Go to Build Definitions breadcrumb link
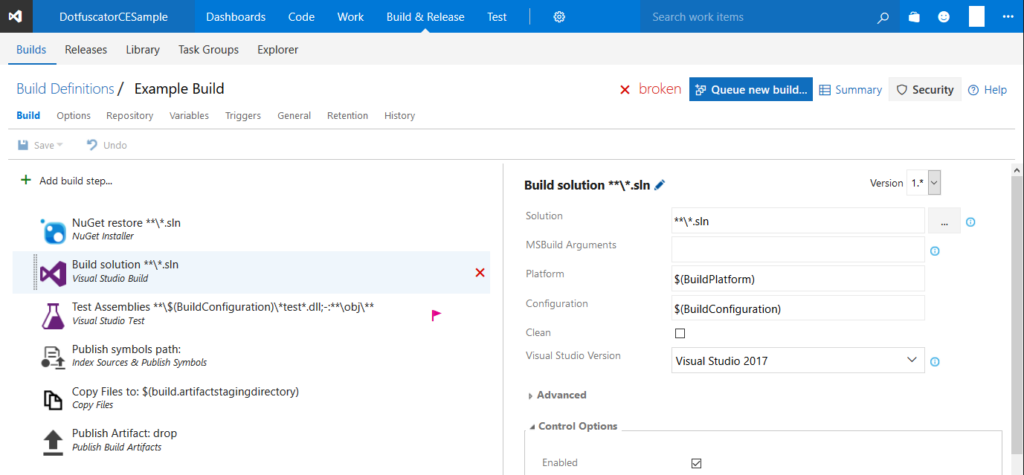Image resolution: width=1024 pixels, height=475 pixels. [65, 89]
